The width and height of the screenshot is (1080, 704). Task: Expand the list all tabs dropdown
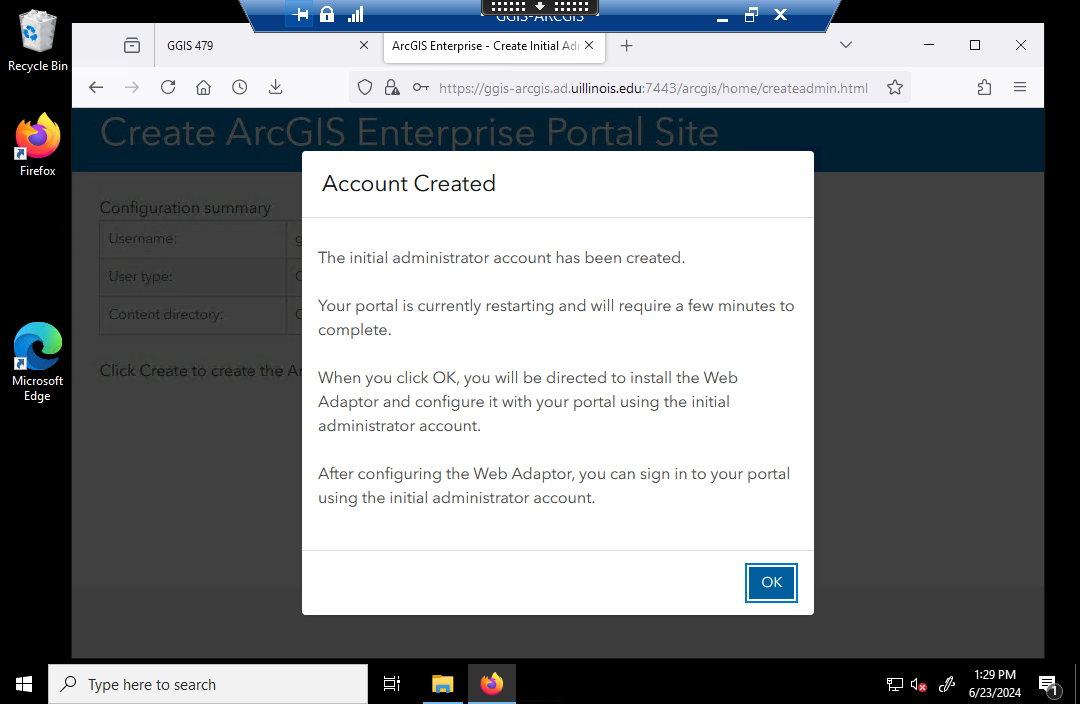coord(845,45)
